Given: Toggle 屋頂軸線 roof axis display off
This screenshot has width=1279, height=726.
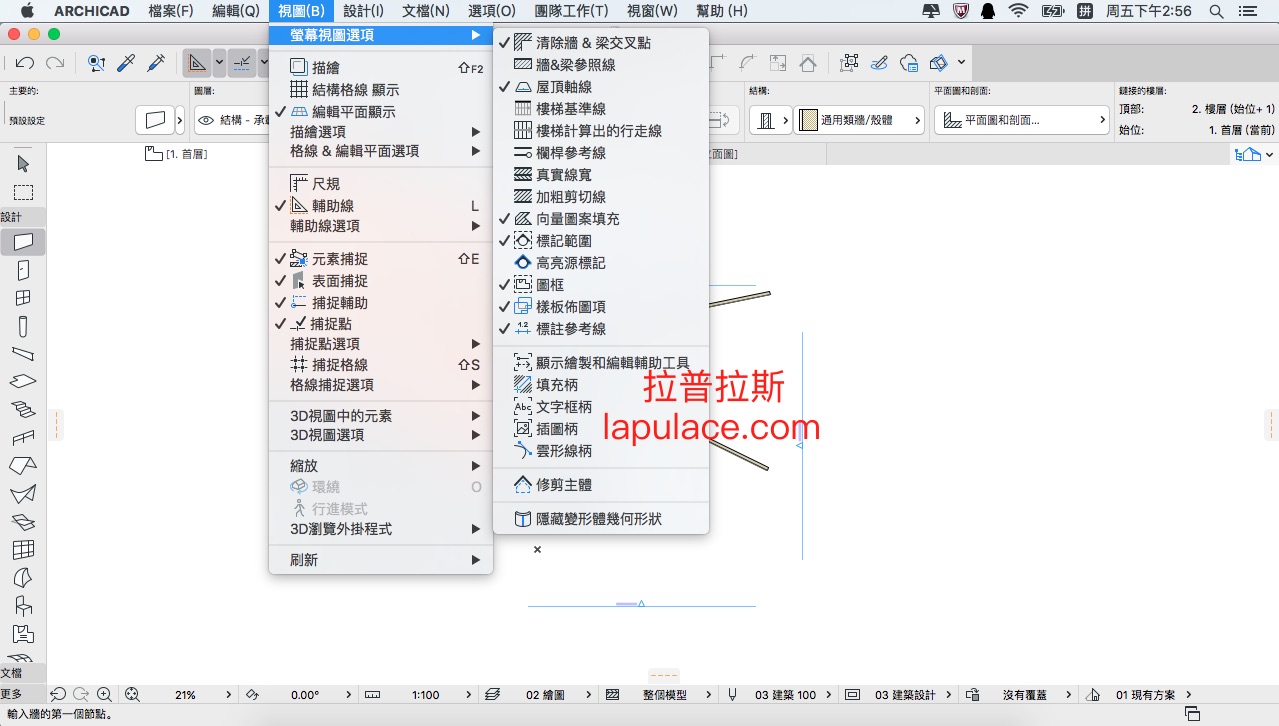Looking at the screenshot, I should pyautogui.click(x=564, y=87).
